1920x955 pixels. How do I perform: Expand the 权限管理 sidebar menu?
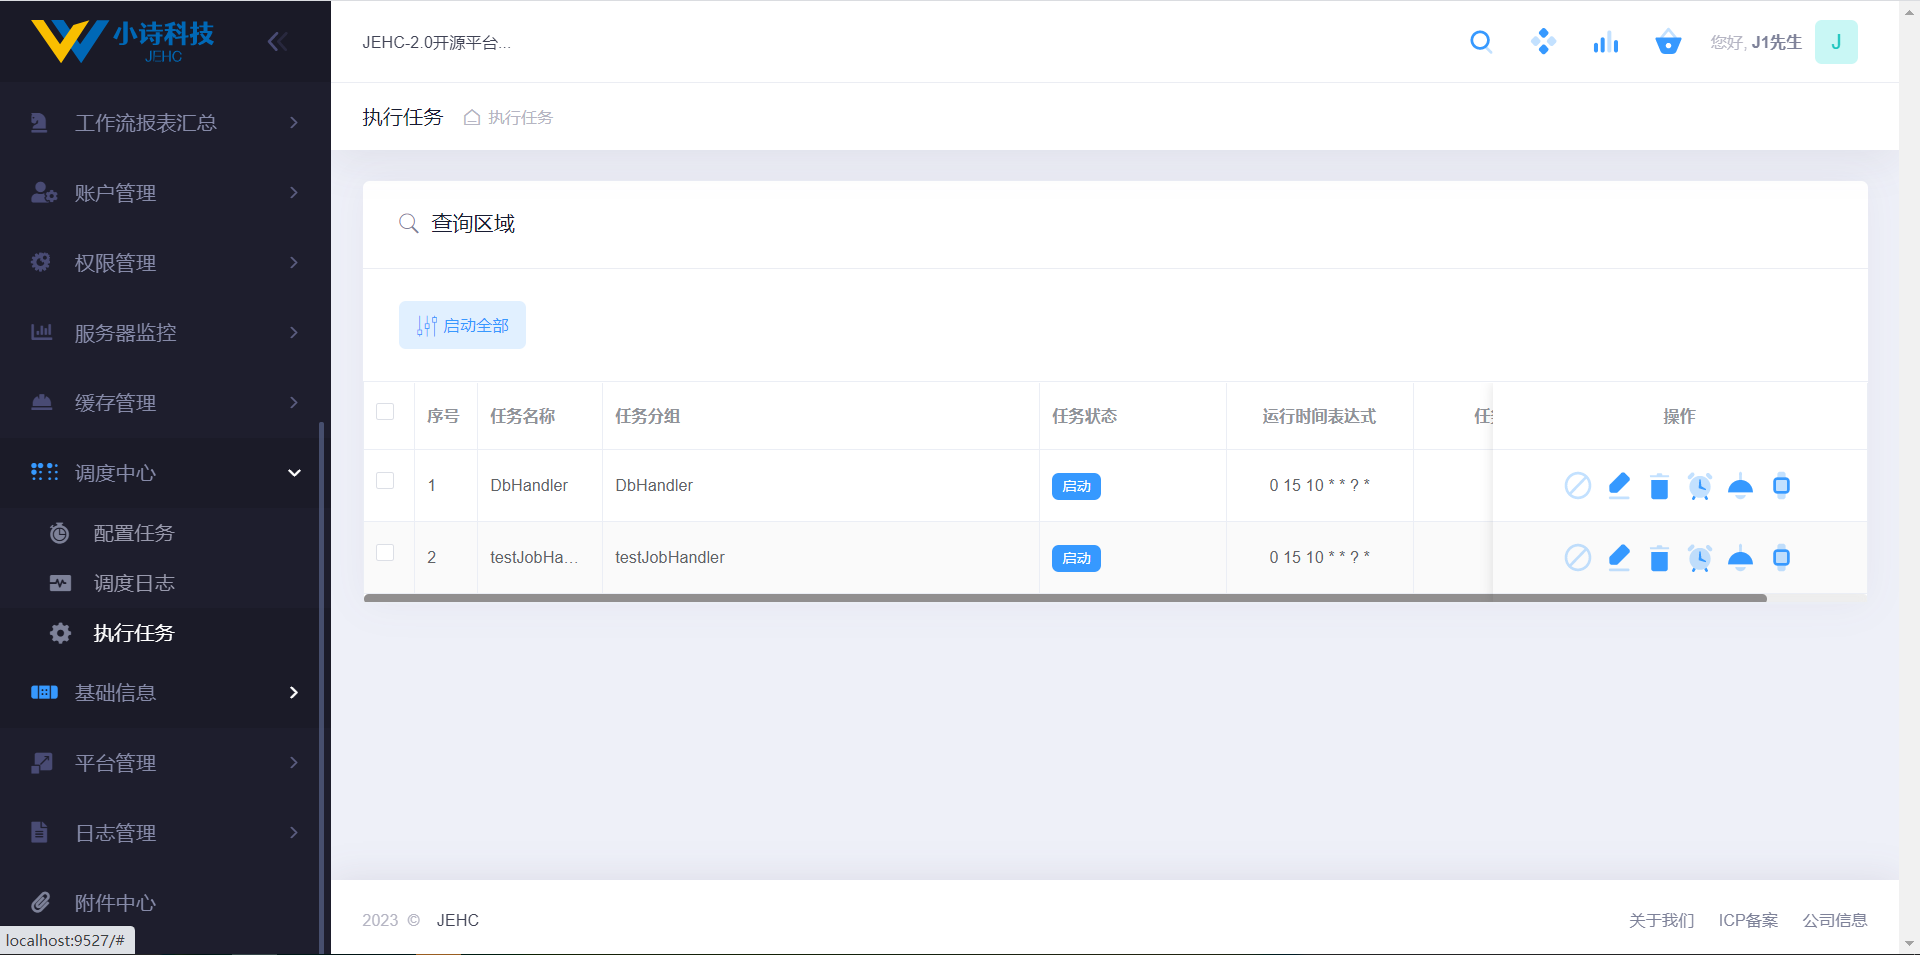[x=165, y=263]
